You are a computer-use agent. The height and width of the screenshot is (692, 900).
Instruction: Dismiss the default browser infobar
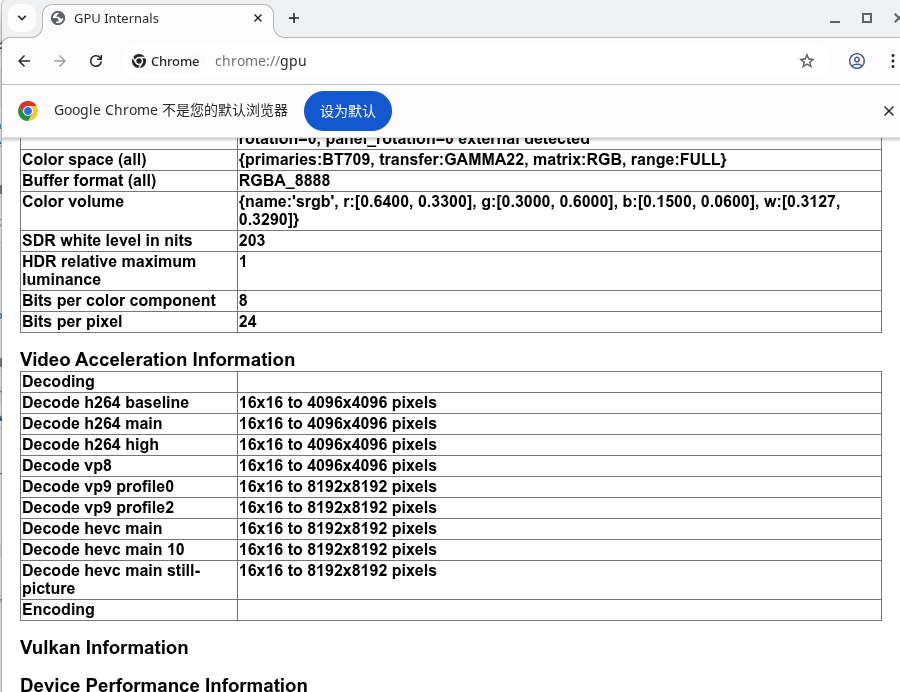(888, 111)
